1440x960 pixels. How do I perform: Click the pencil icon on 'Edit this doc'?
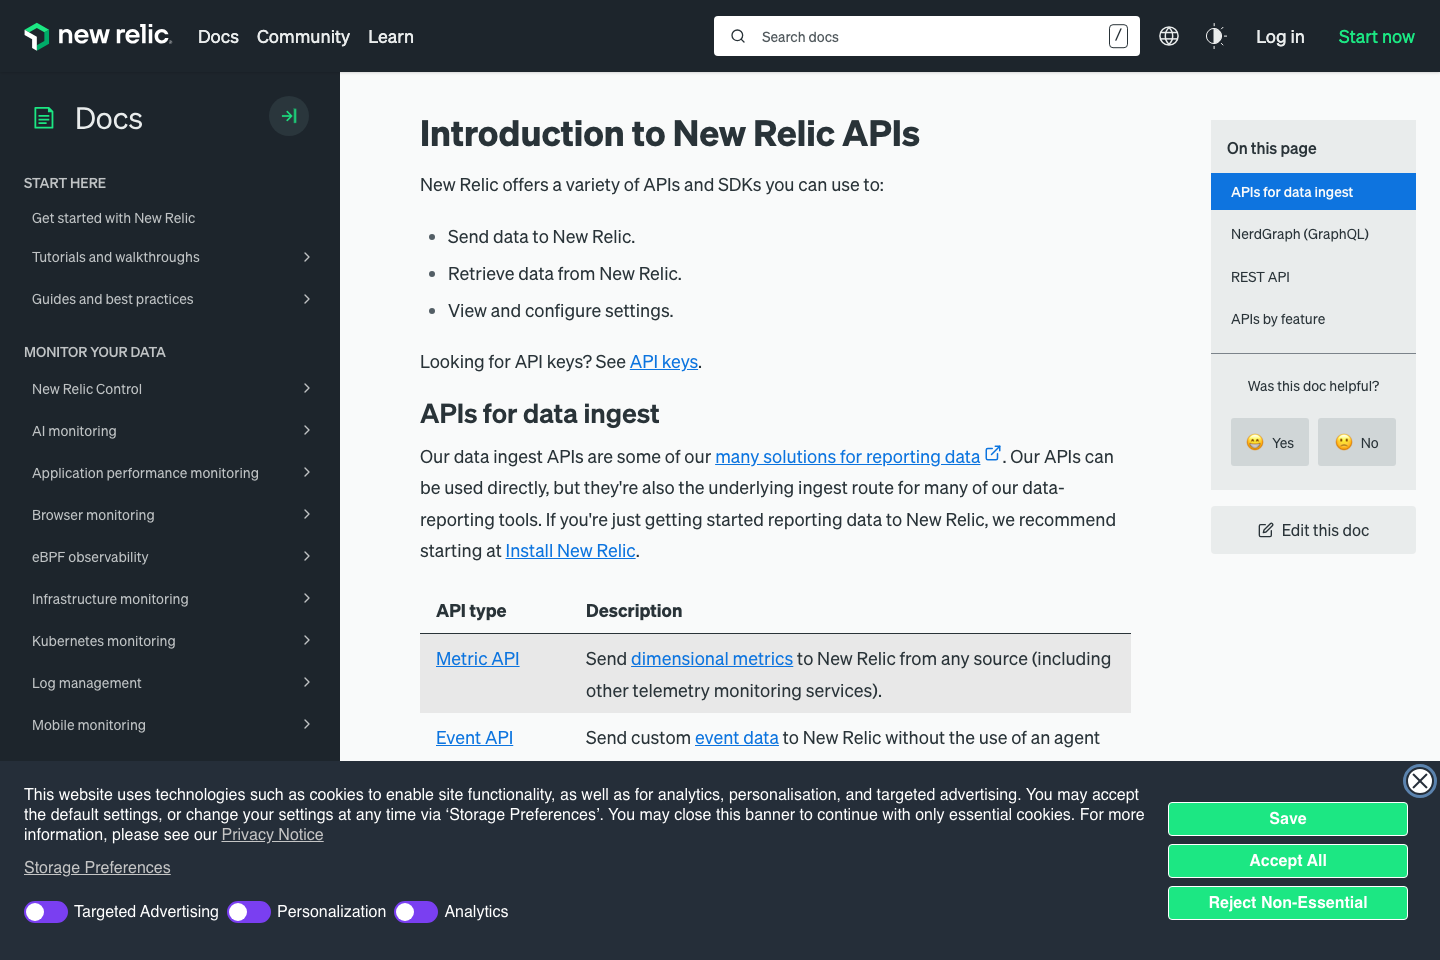pos(1268,530)
